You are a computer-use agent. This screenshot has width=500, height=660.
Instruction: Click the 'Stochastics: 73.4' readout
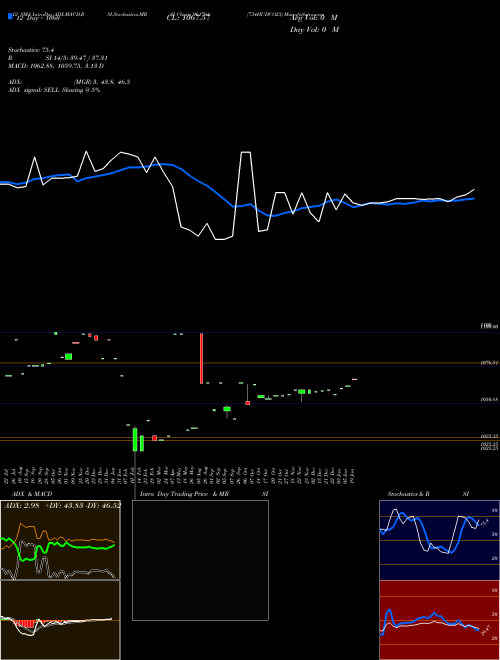(x=31, y=50)
